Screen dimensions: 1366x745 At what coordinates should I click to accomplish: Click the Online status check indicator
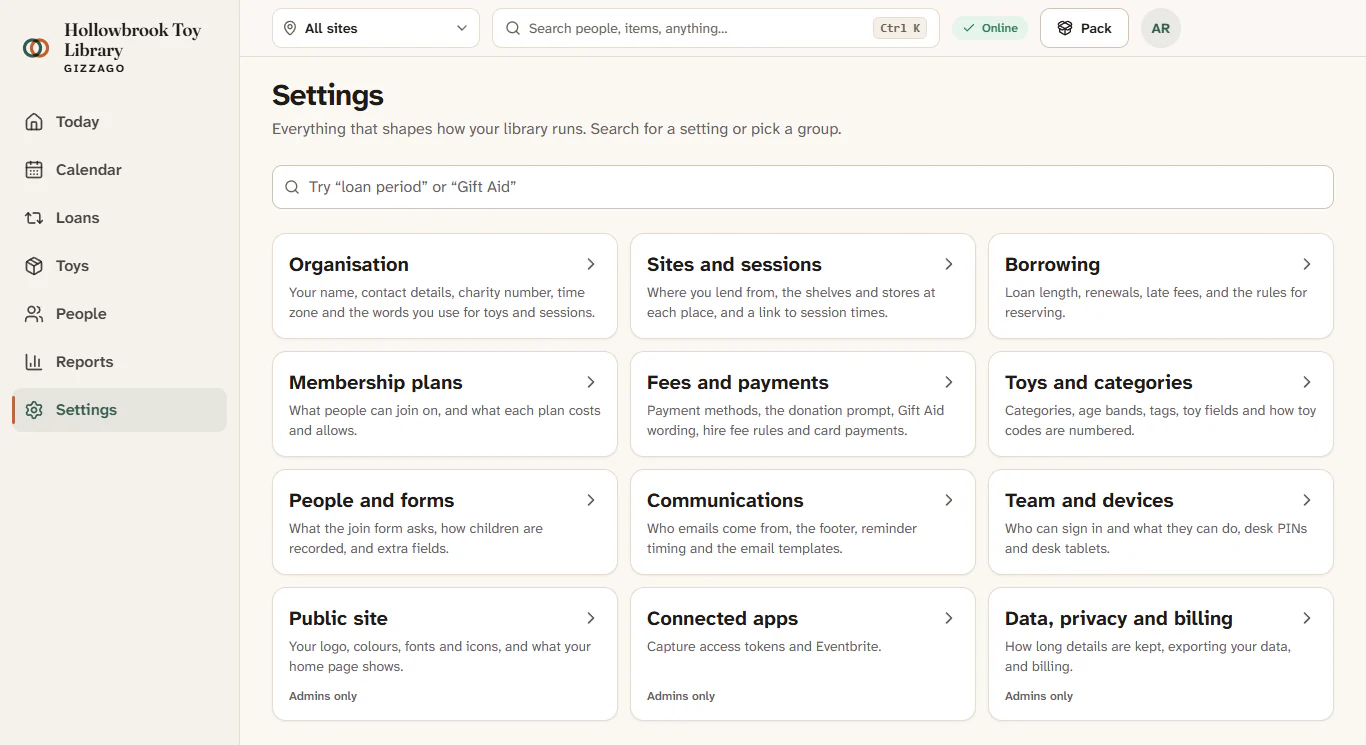point(990,28)
